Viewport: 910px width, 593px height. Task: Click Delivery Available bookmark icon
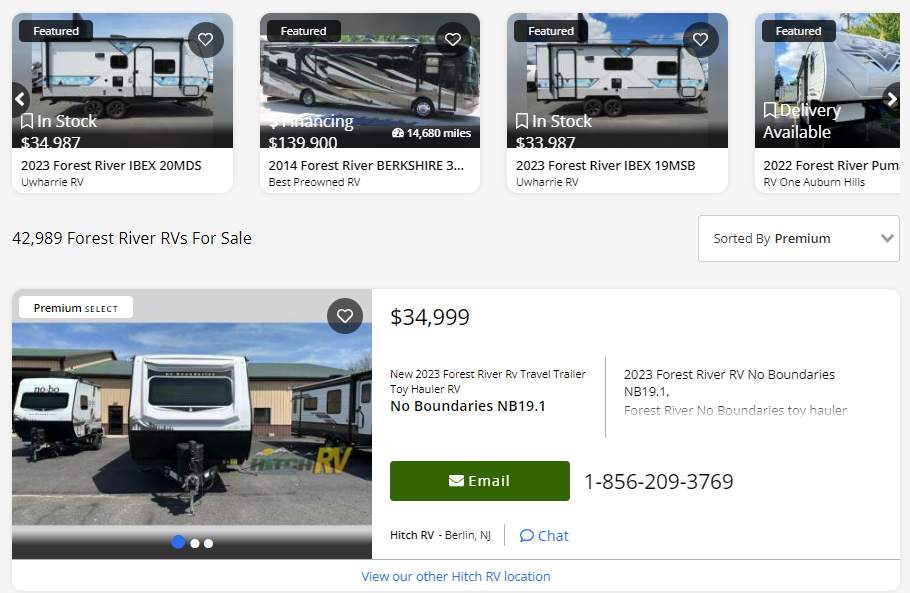770,110
